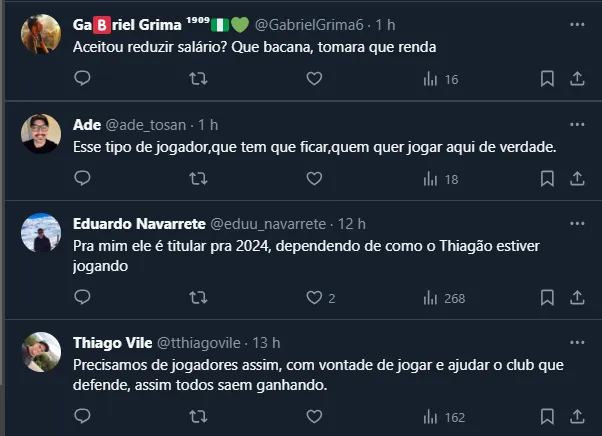Viewport: 602px width, 436px height.
Task: Expand more options on Eduardo Navarrete's tweet
Action: pos(576,224)
